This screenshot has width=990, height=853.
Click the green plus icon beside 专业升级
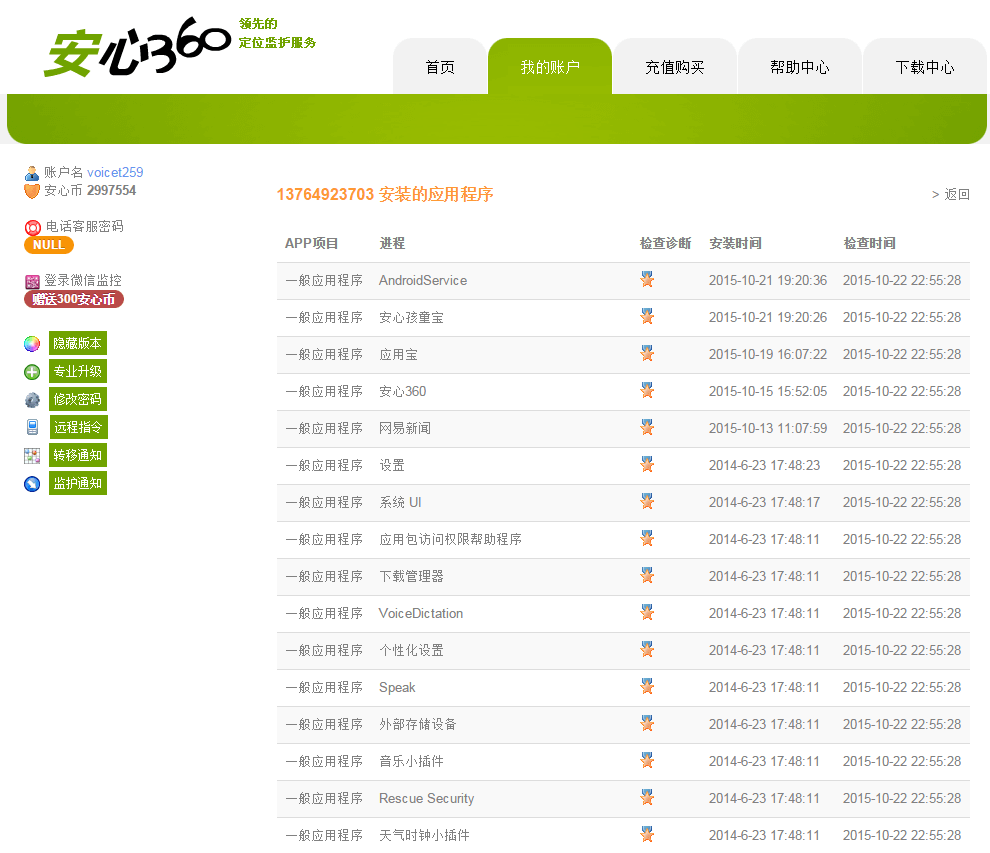point(32,372)
